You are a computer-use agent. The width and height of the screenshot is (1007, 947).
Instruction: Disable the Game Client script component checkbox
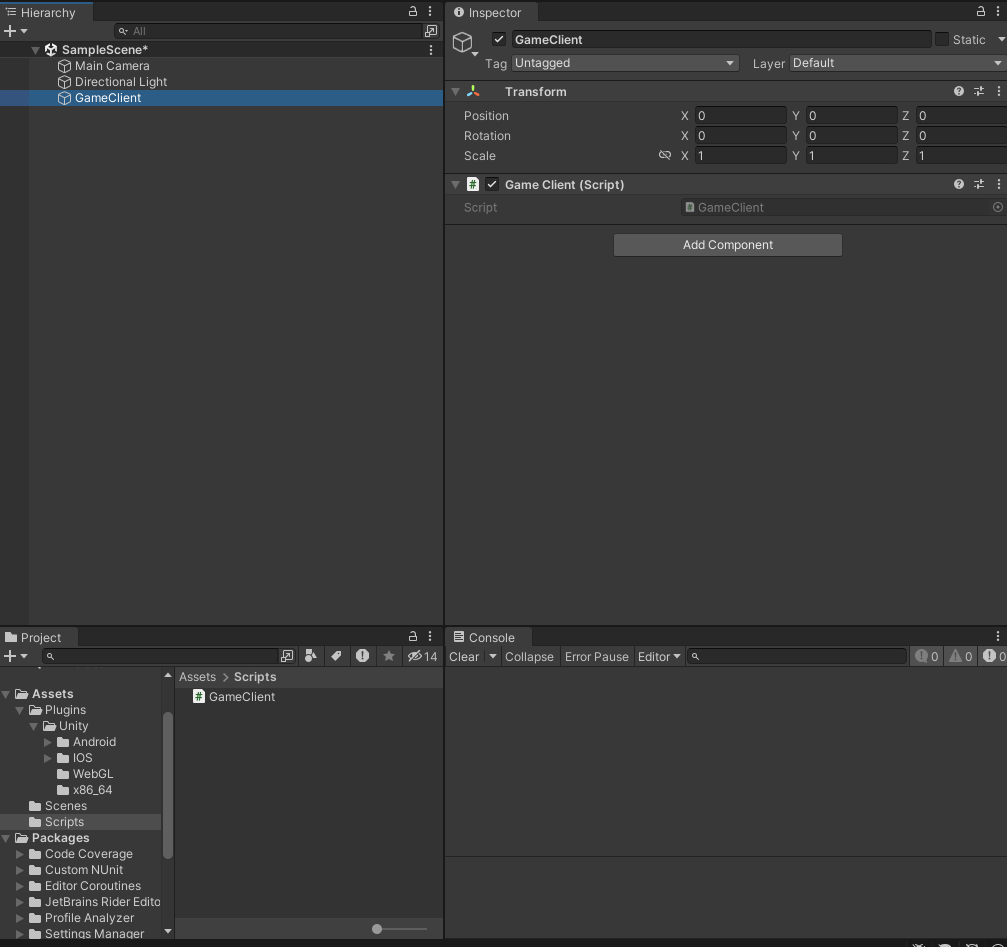pyautogui.click(x=492, y=184)
